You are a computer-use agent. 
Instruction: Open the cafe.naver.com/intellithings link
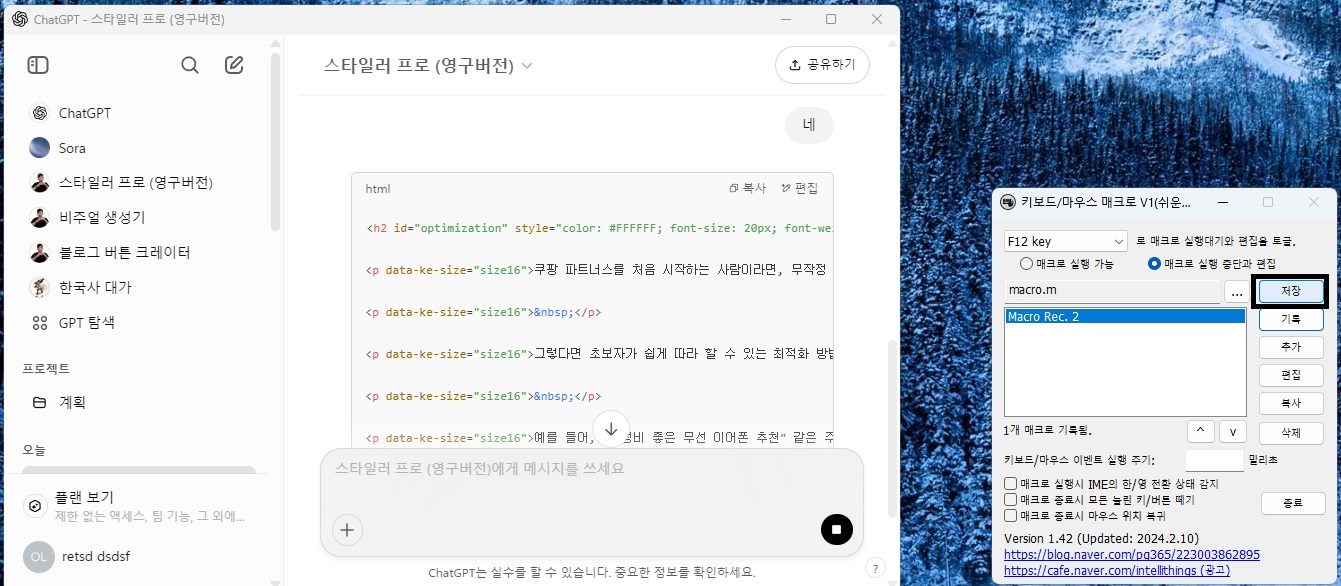point(1116,570)
